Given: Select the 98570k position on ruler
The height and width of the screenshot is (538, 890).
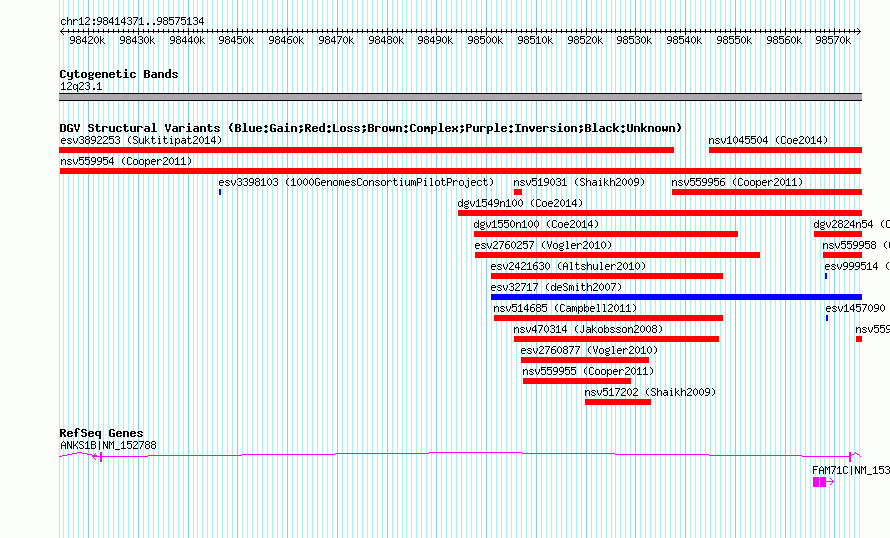Looking at the screenshot, I should tap(833, 40).
